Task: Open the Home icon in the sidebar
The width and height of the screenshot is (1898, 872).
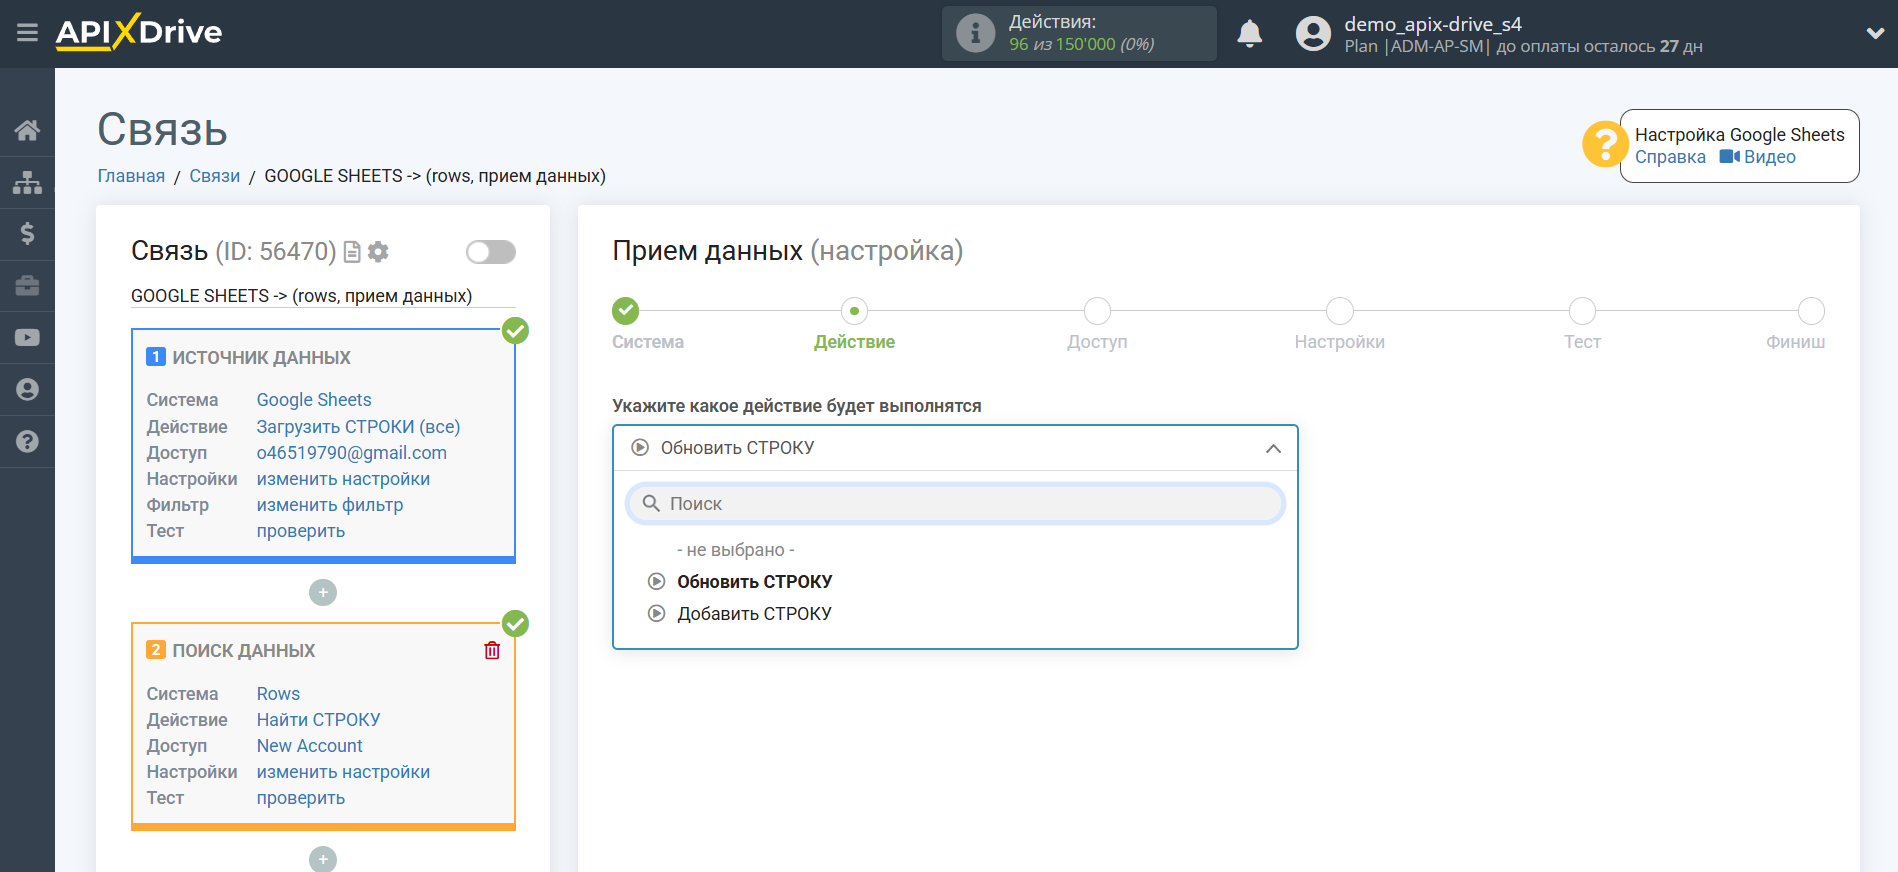Action: 27,130
